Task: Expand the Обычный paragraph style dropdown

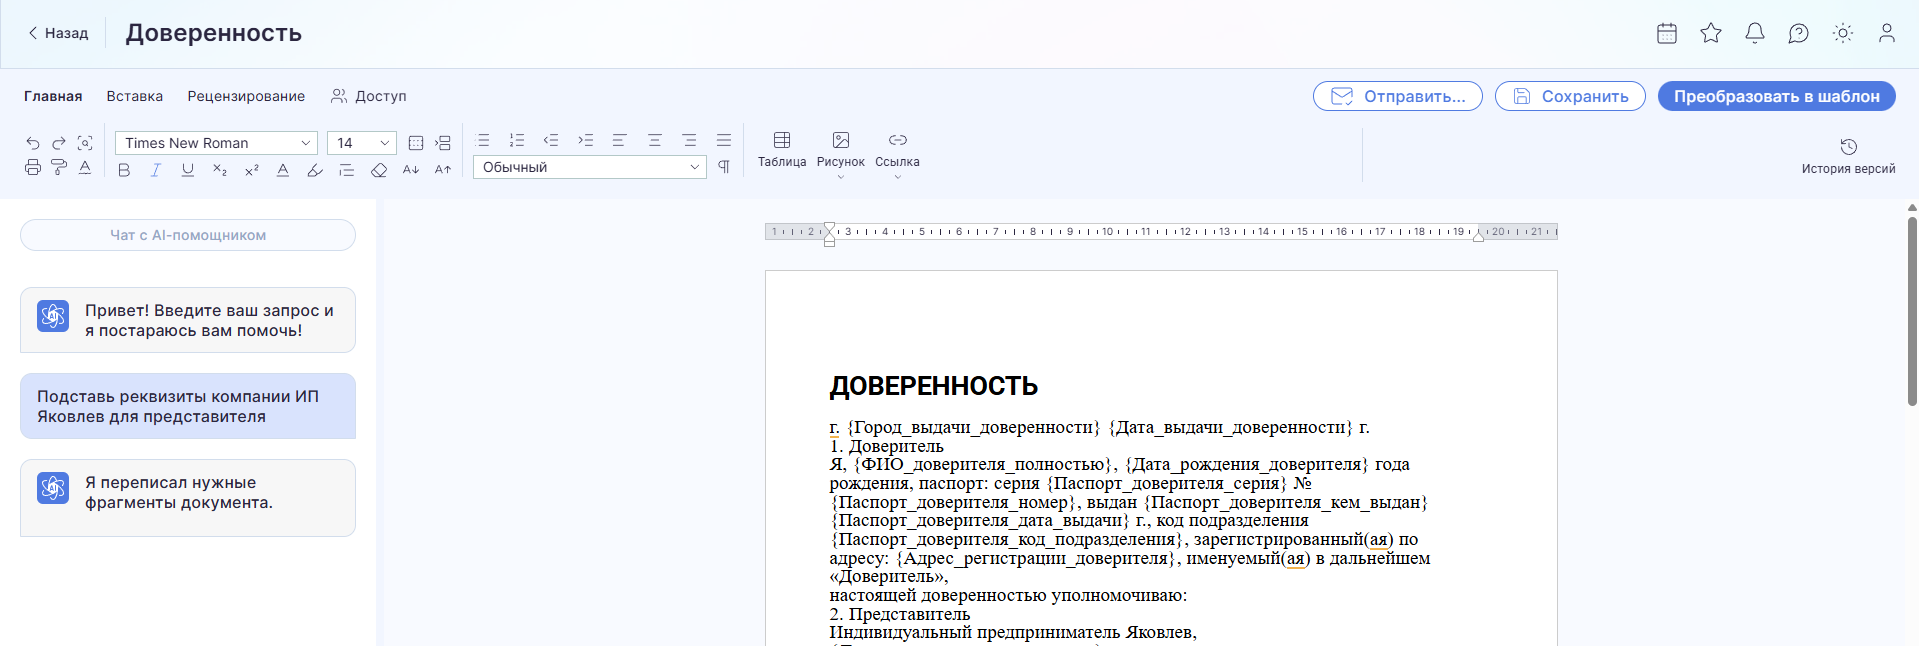Action: (590, 167)
